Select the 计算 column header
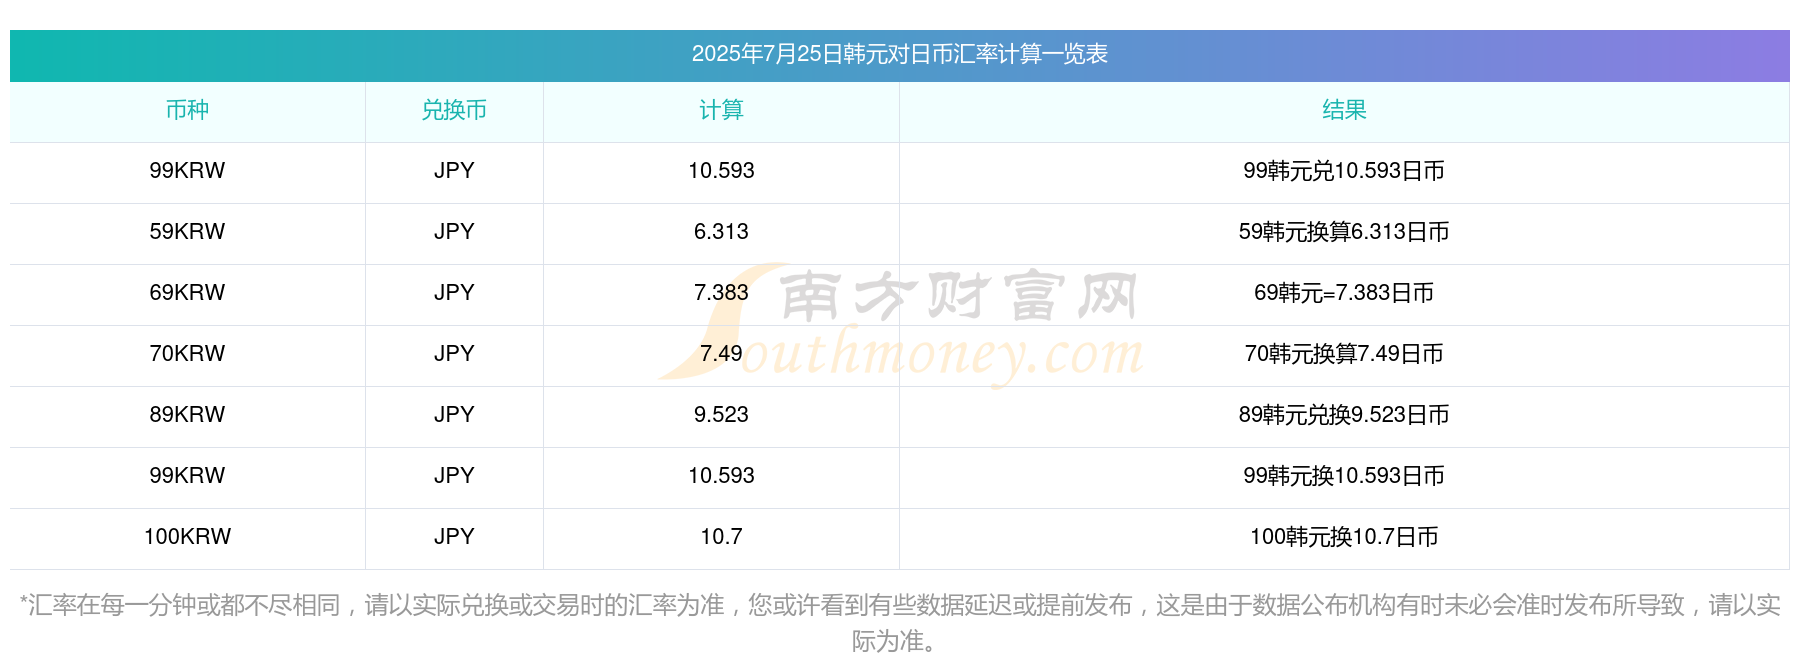The image size is (1800, 672). coord(721,110)
